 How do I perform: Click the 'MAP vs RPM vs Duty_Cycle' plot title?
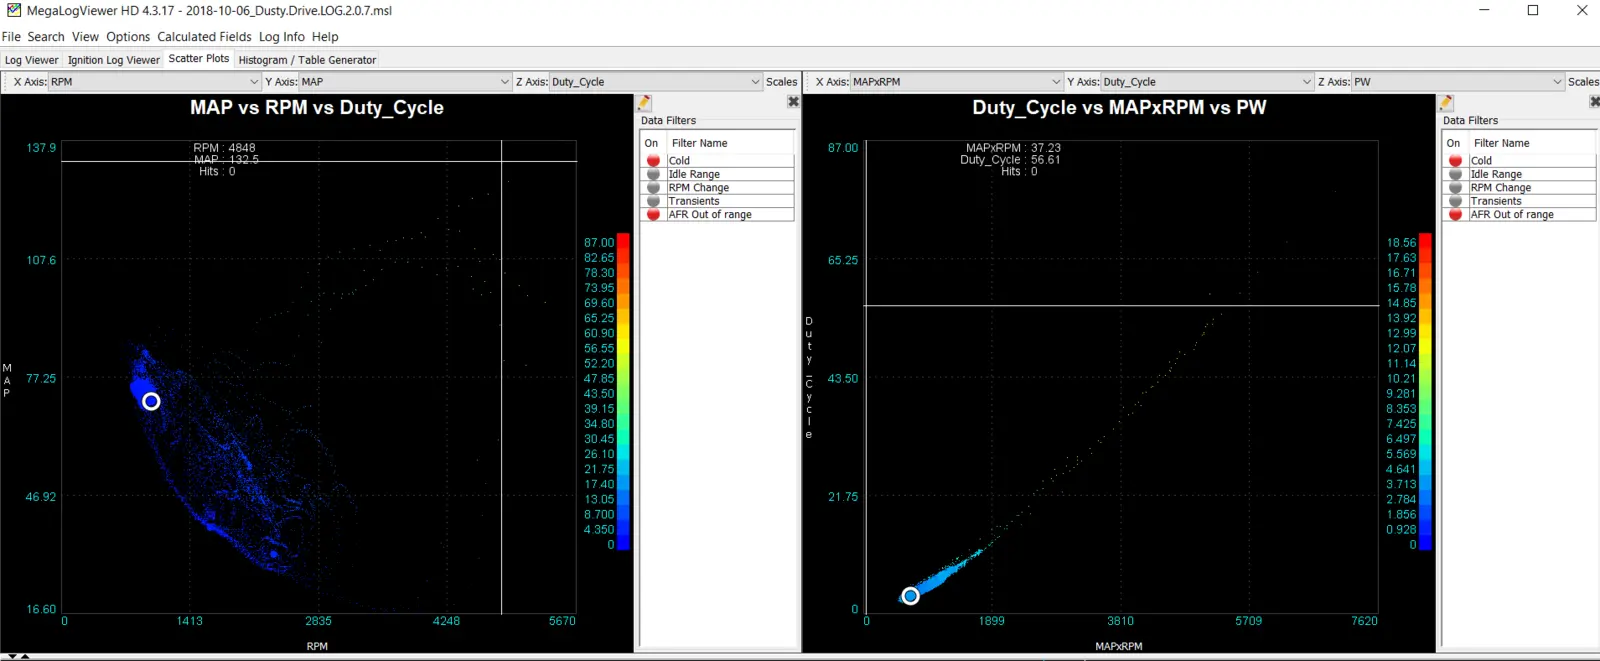(x=317, y=107)
